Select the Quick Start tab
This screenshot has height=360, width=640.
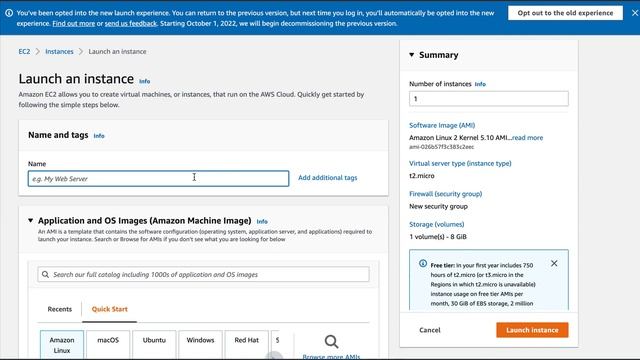109,309
